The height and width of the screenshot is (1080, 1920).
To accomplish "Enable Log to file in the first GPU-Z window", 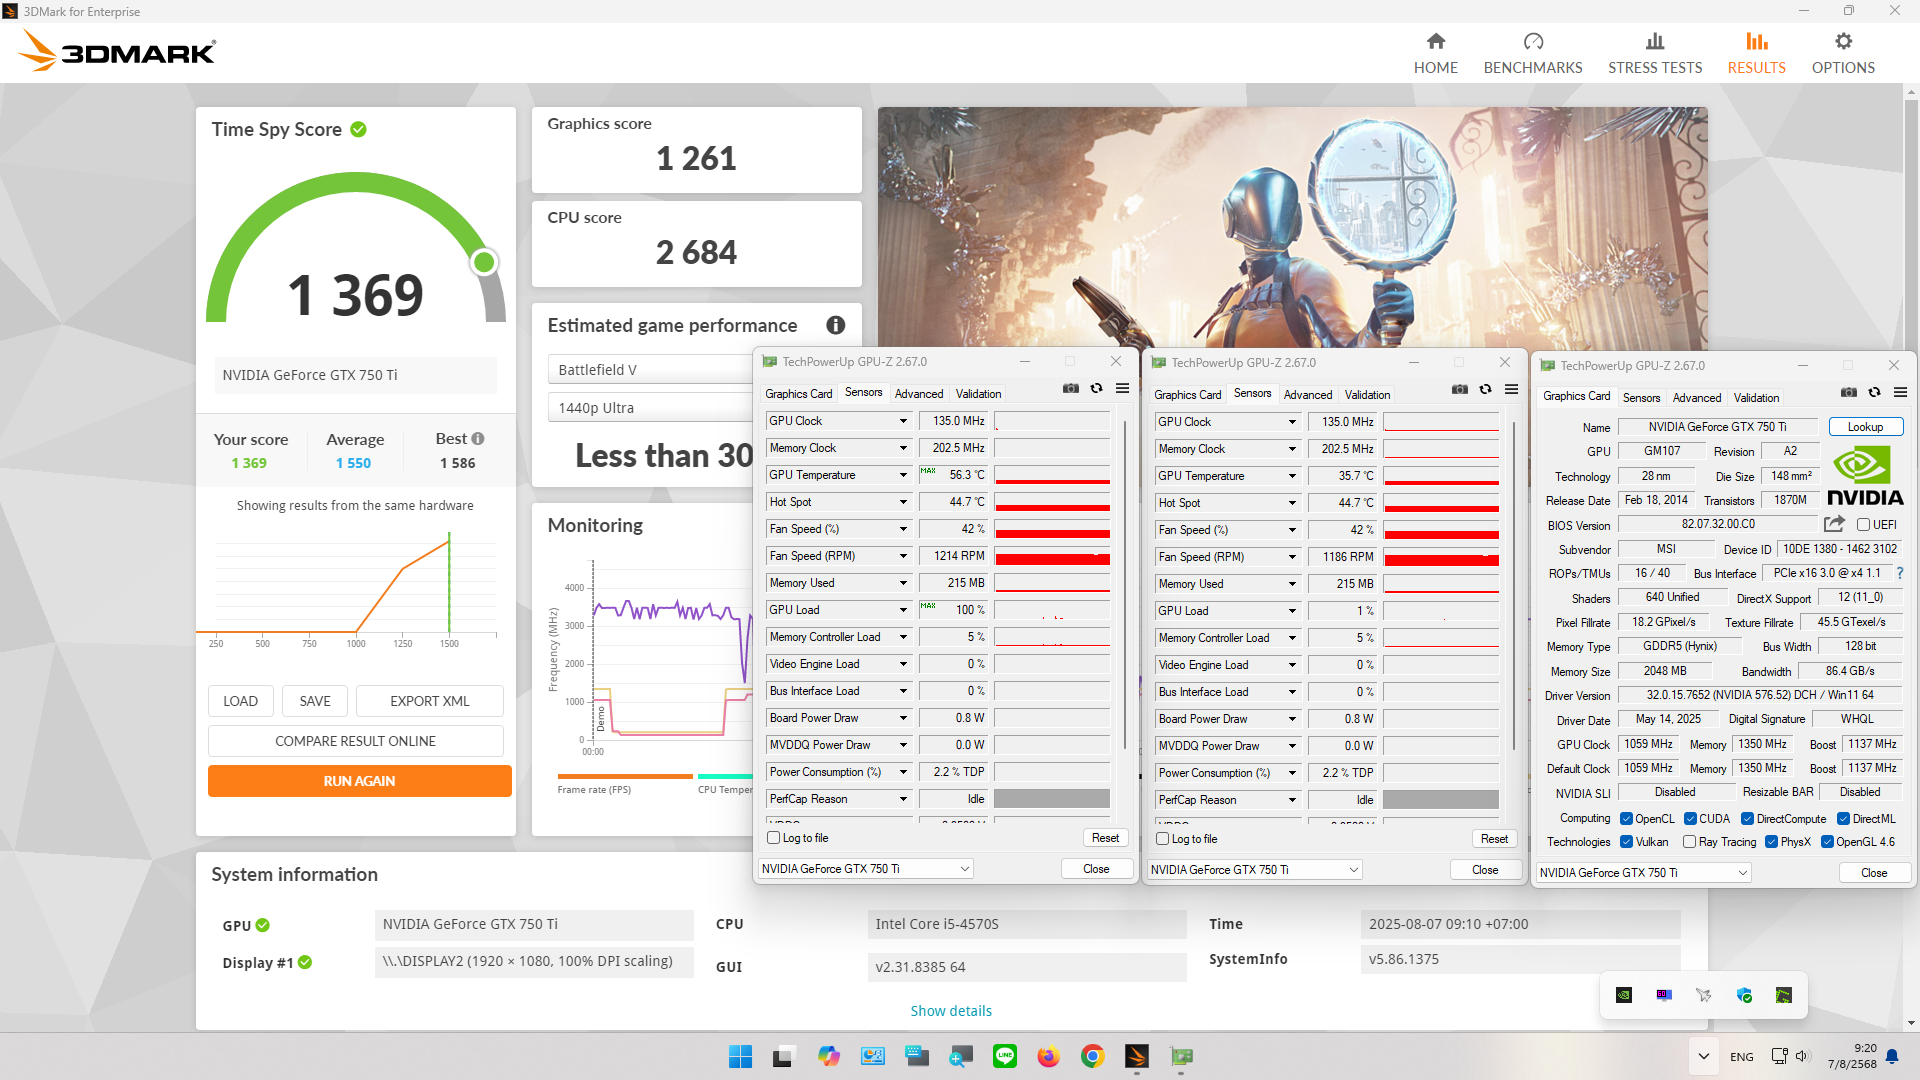I will [774, 838].
